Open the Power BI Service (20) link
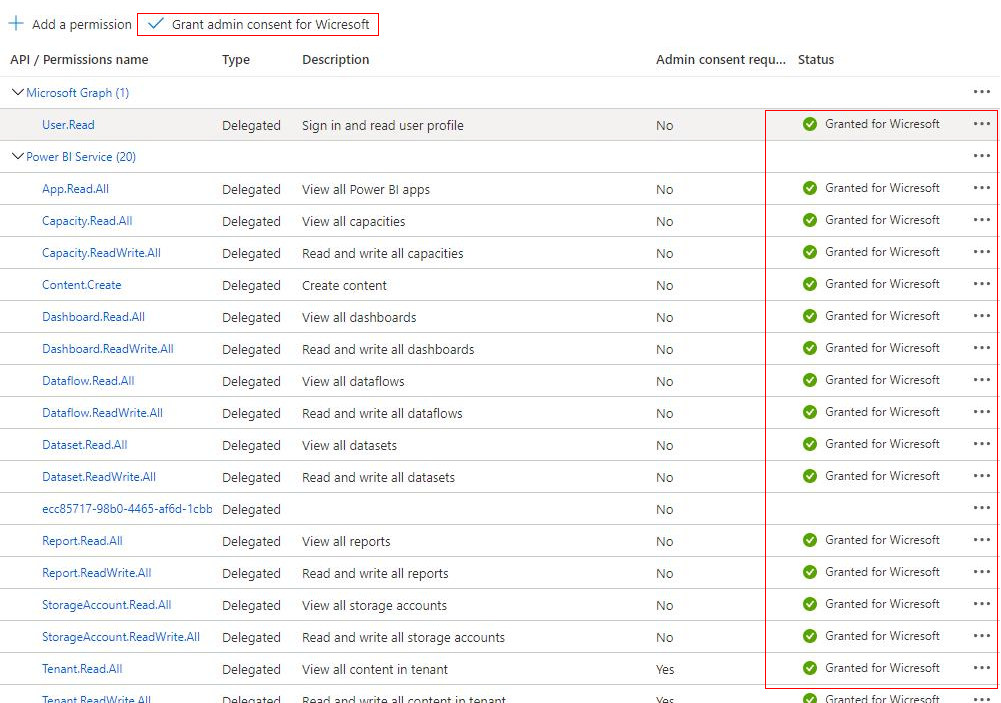The width and height of the screenshot is (1001, 703). pos(81,156)
